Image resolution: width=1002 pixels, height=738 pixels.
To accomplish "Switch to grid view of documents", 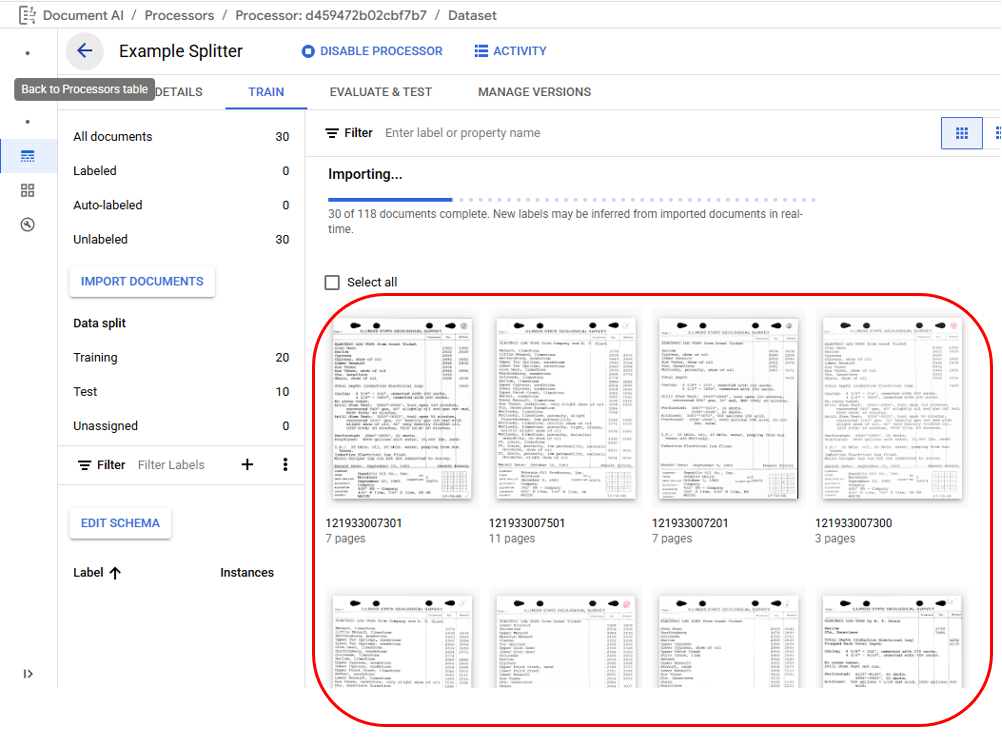I will [x=961, y=133].
